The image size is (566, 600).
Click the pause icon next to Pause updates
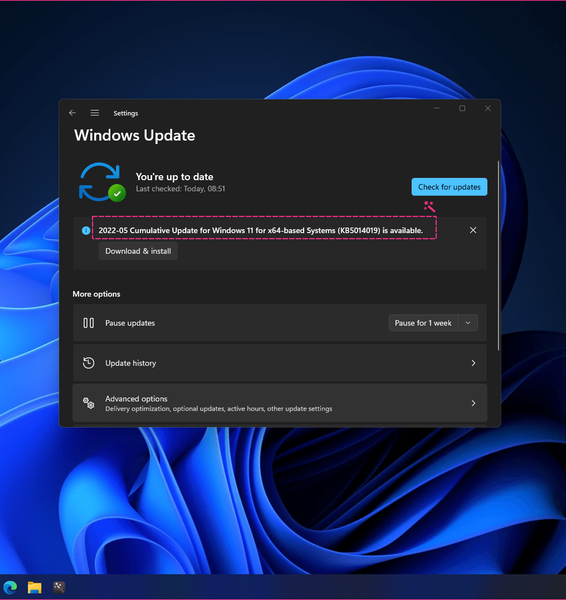coord(88,323)
